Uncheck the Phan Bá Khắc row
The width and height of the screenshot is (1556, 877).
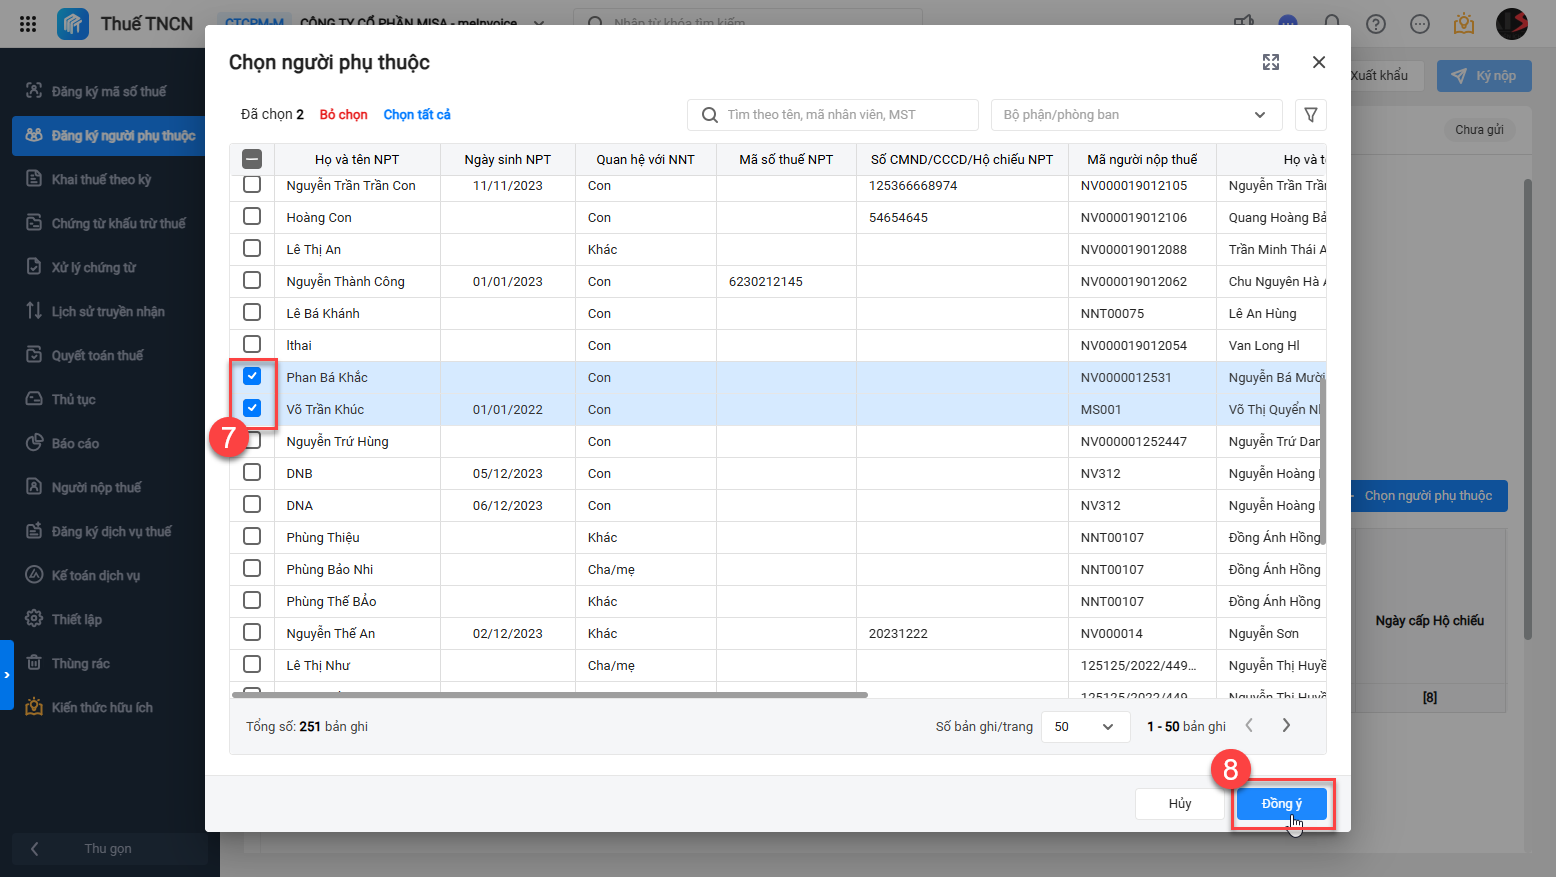tap(252, 377)
